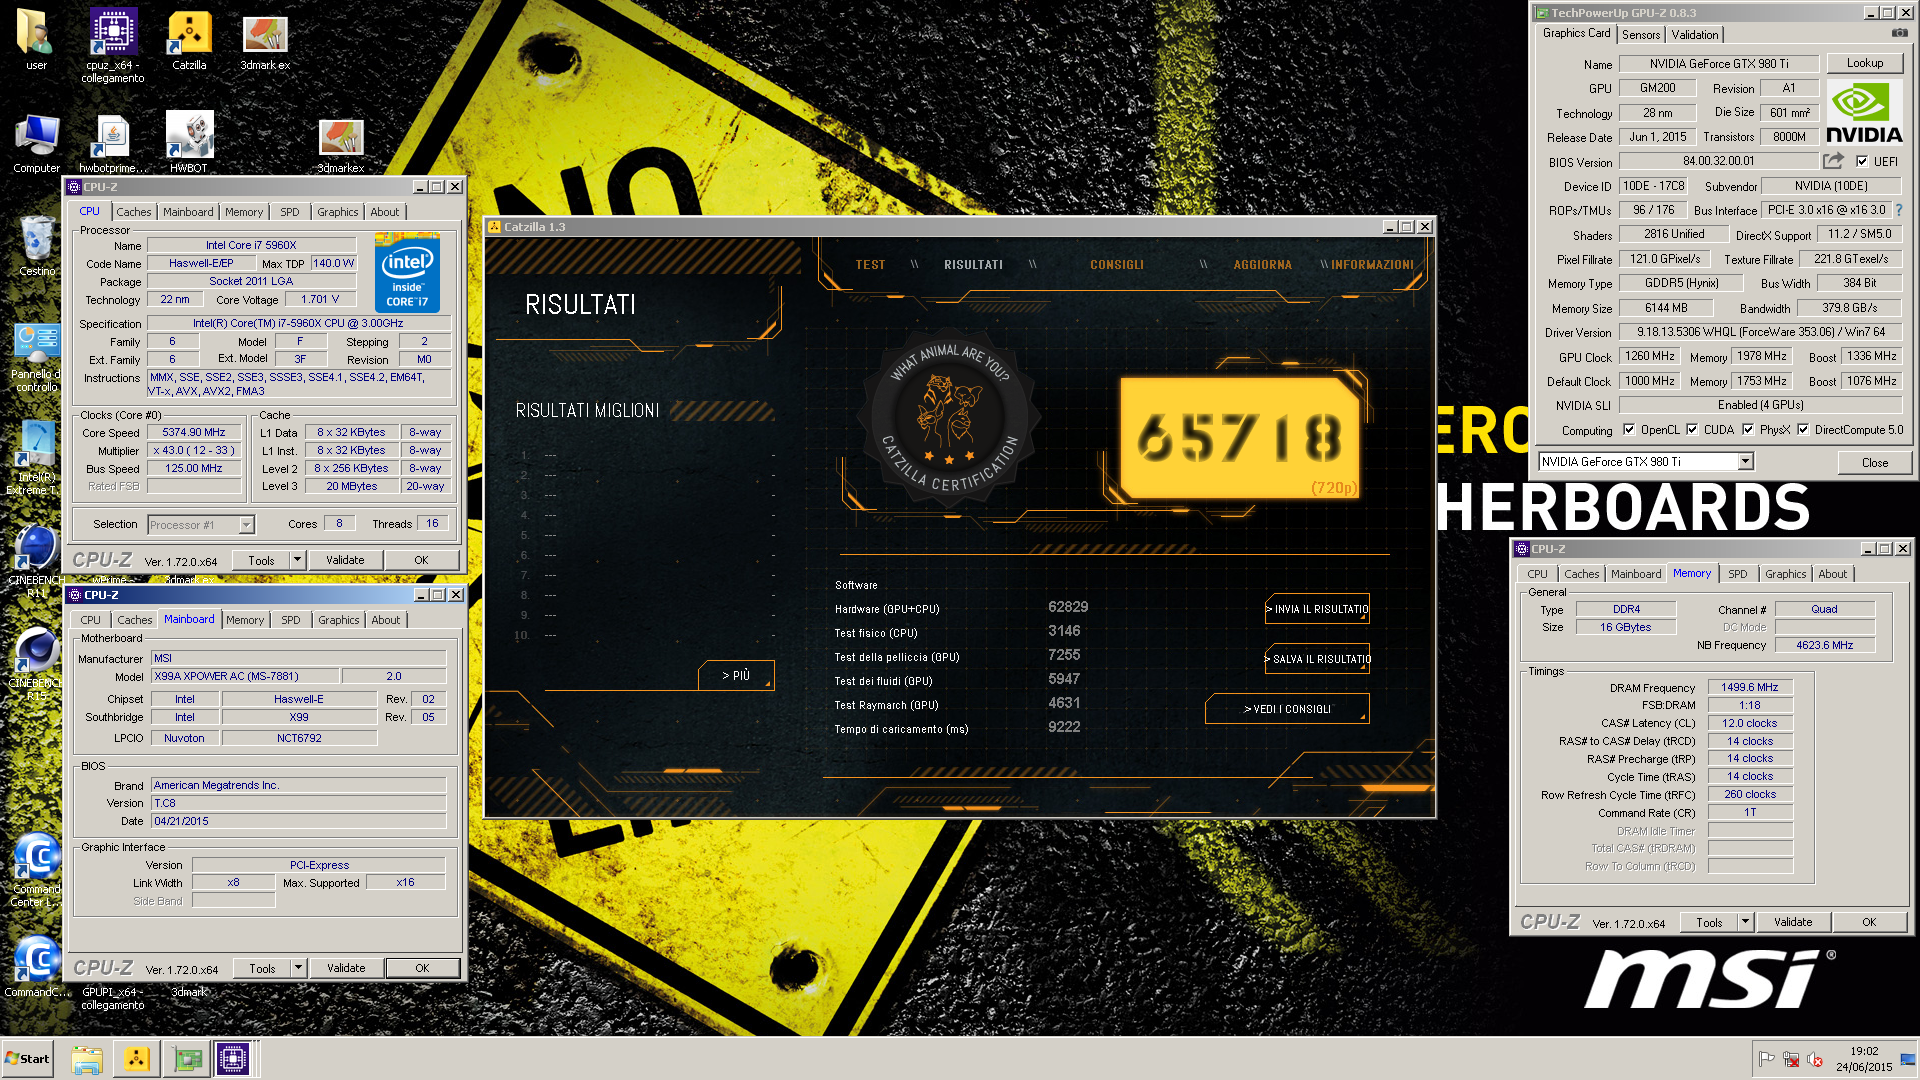1920x1080 pixels.
Task: Switch to Catzilla via its taskbar icon
Action: pos(137,1059)
